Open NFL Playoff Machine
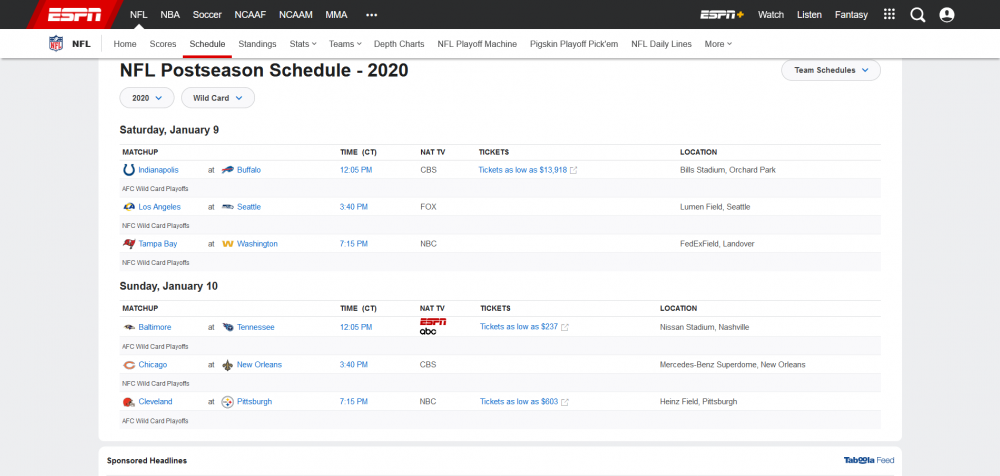 pos(477,44)
